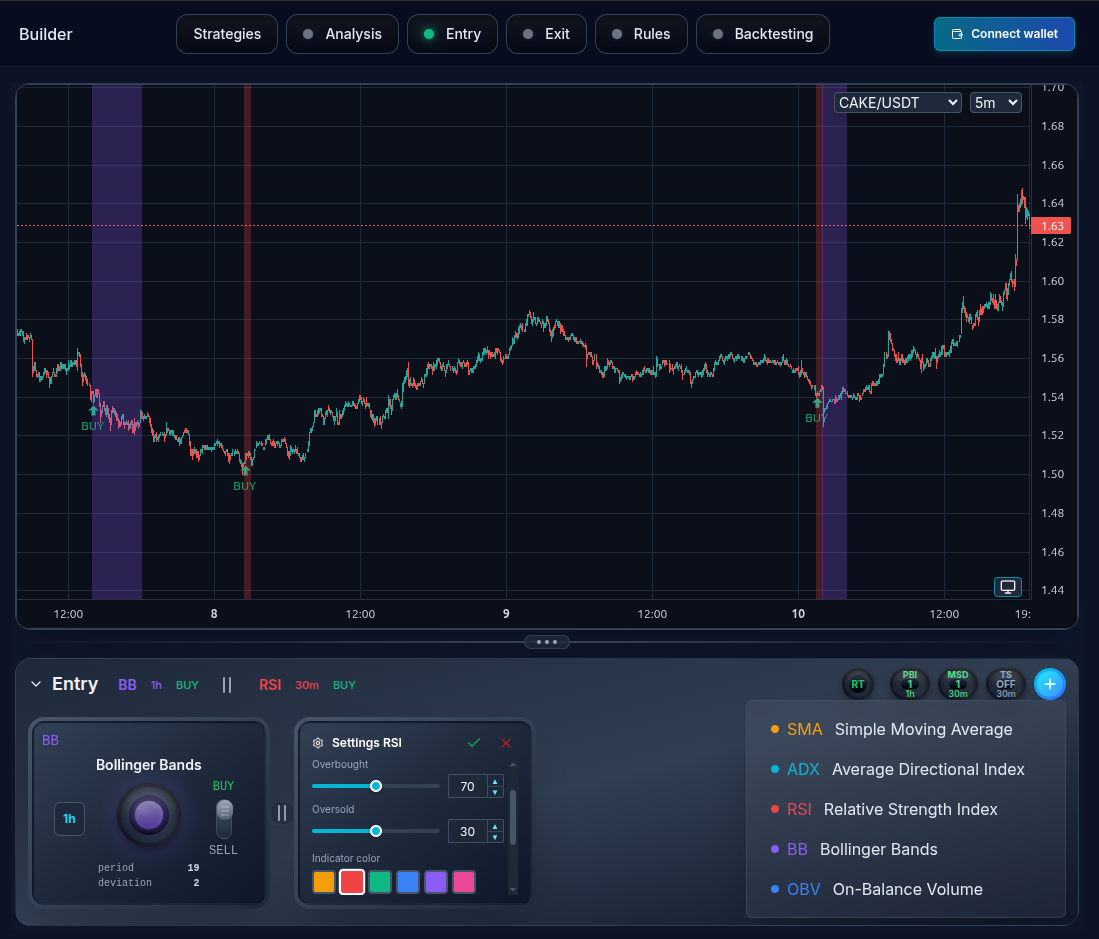
Task: Click the three-dot panel divider handle
Action: click(x=547, y=642)
